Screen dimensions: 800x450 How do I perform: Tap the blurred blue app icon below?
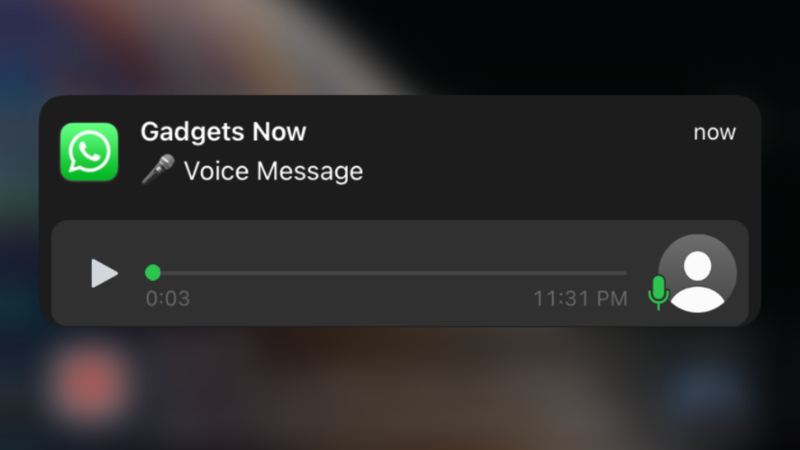[x=707, y=388]
